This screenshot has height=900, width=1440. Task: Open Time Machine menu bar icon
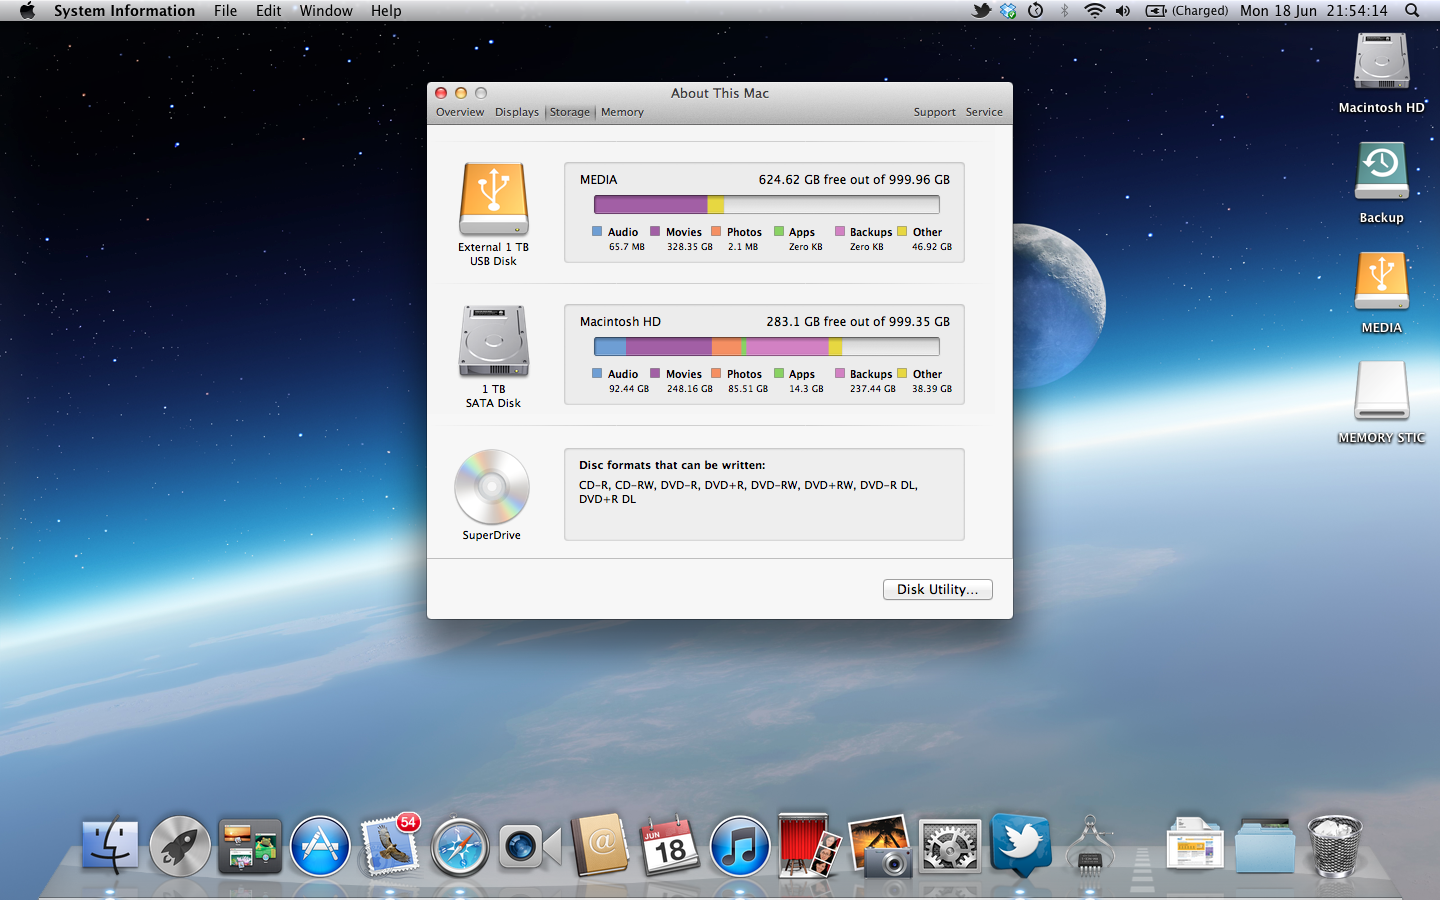pos(1036,10)
